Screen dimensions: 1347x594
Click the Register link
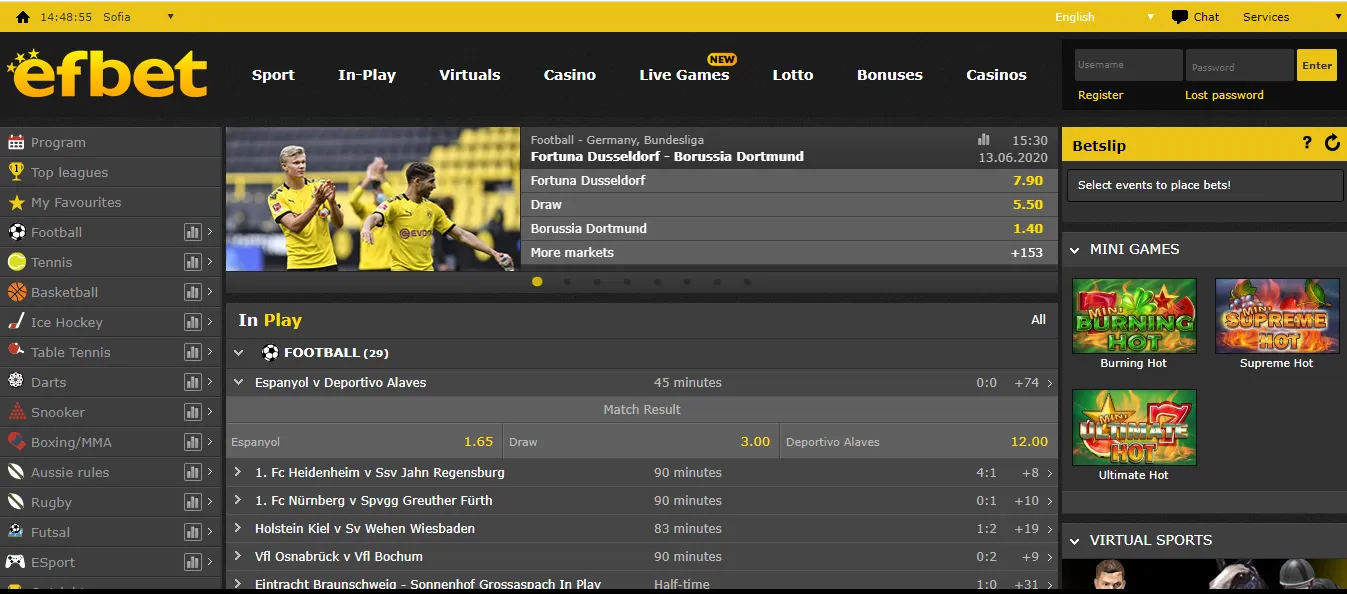(1101, 95)
